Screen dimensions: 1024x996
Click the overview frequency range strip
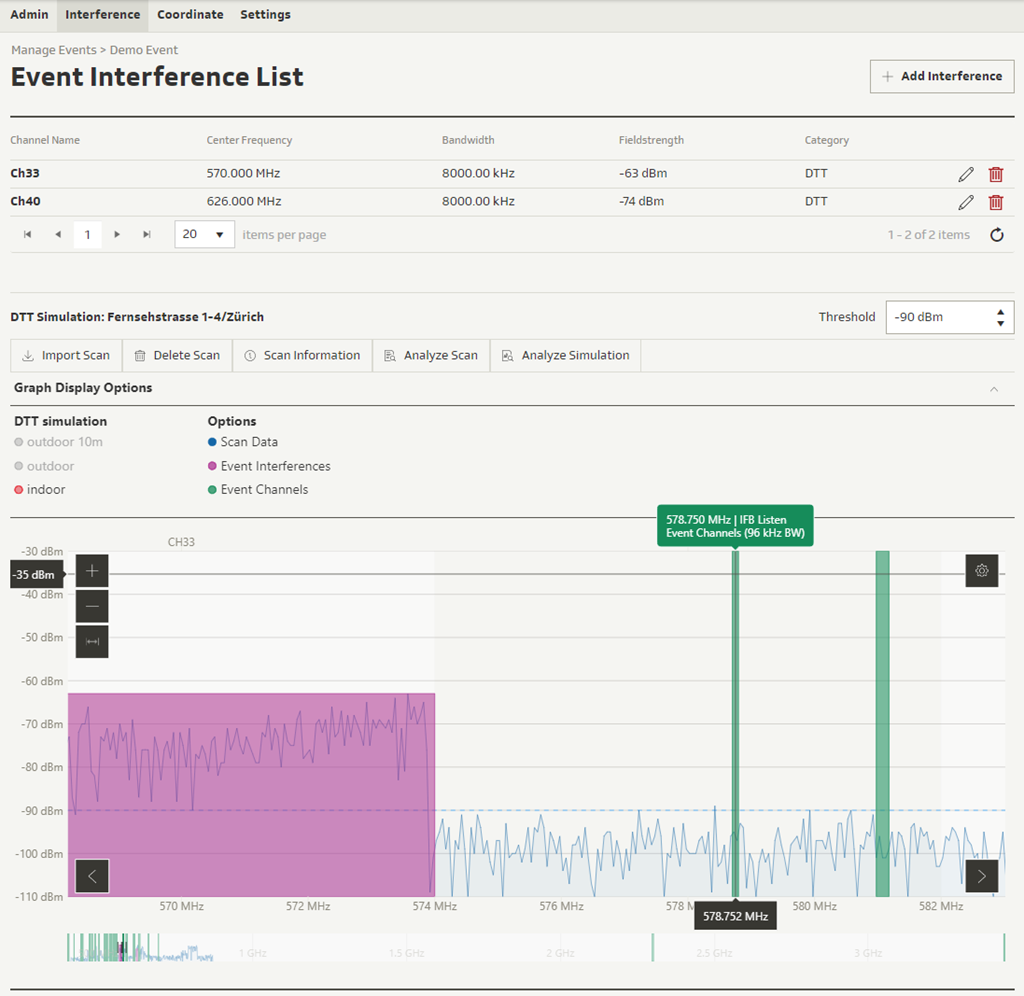(535, 948)
